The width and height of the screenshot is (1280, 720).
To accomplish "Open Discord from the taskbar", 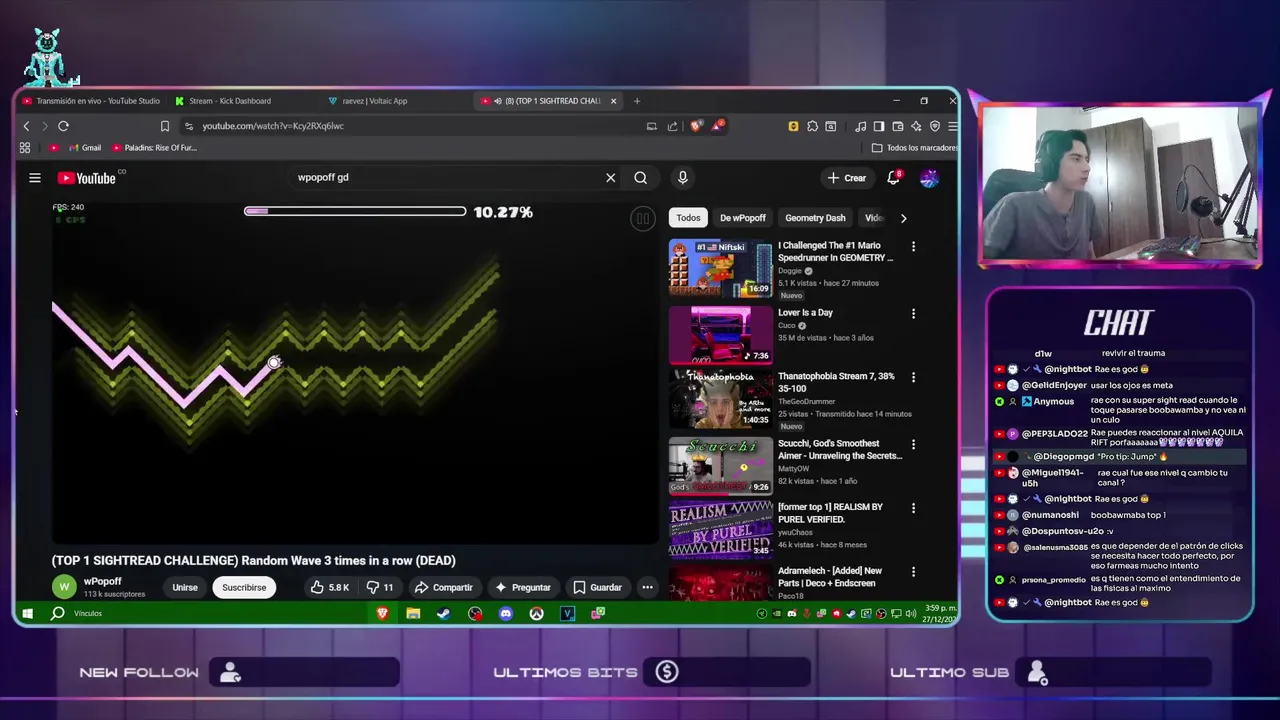I will (x=506, y=613).
